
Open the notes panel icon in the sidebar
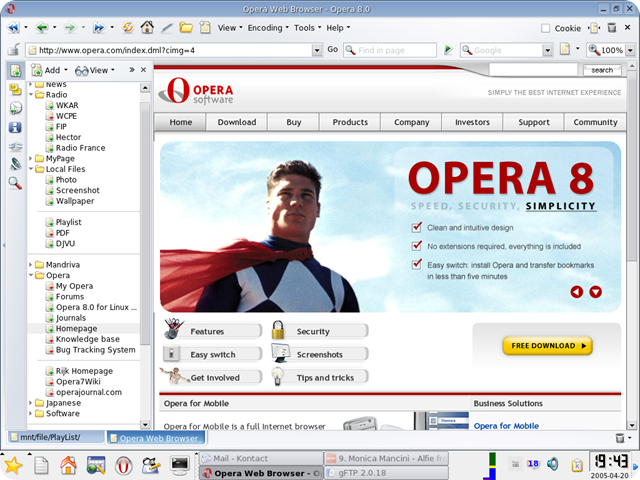click(16, 89)
